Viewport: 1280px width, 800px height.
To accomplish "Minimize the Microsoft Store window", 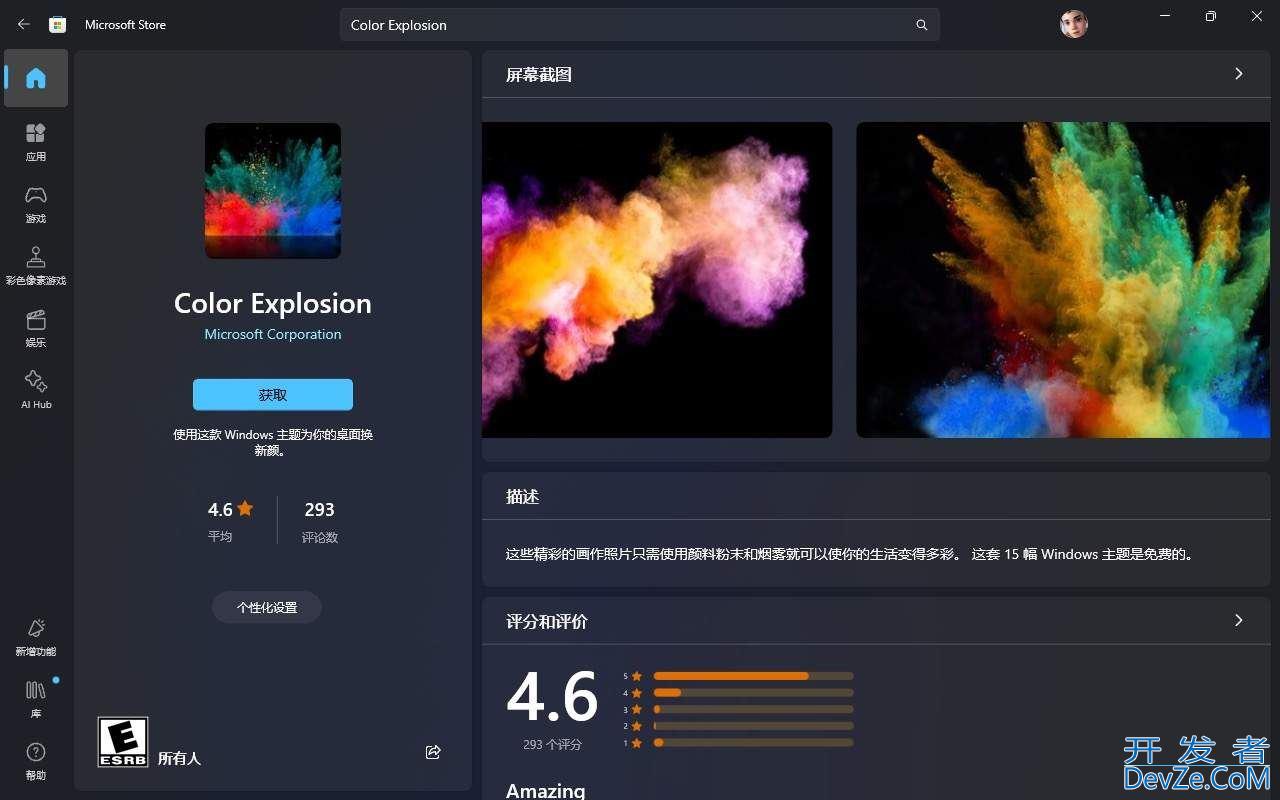I will [1165, 16].
